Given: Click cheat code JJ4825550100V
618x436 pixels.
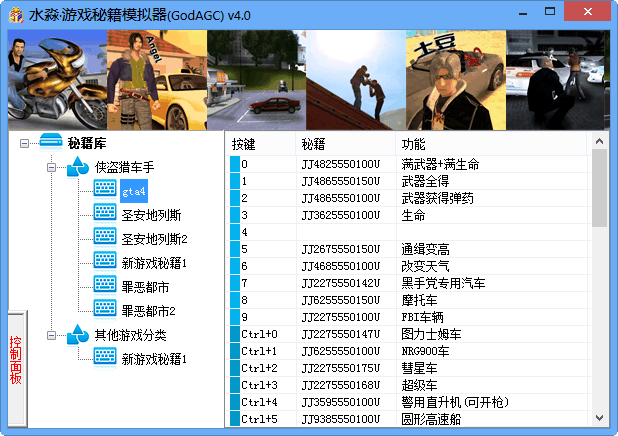Looking at the screenshot, I should tap(341, 164).
